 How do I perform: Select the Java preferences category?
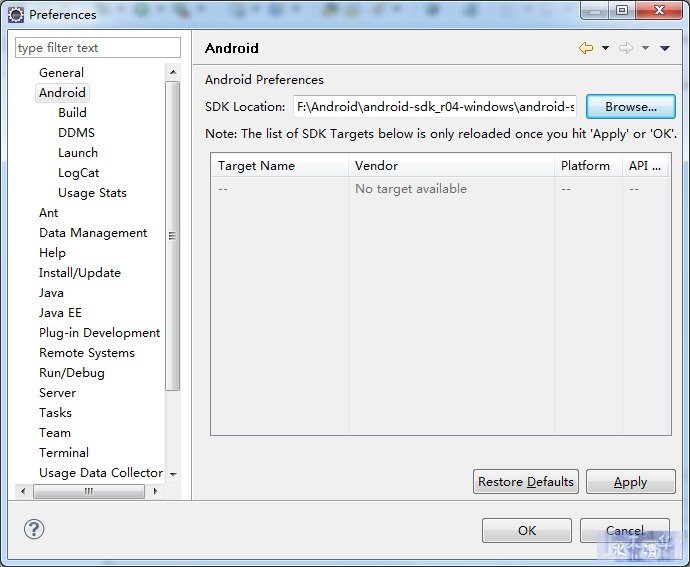coord(51,293)
